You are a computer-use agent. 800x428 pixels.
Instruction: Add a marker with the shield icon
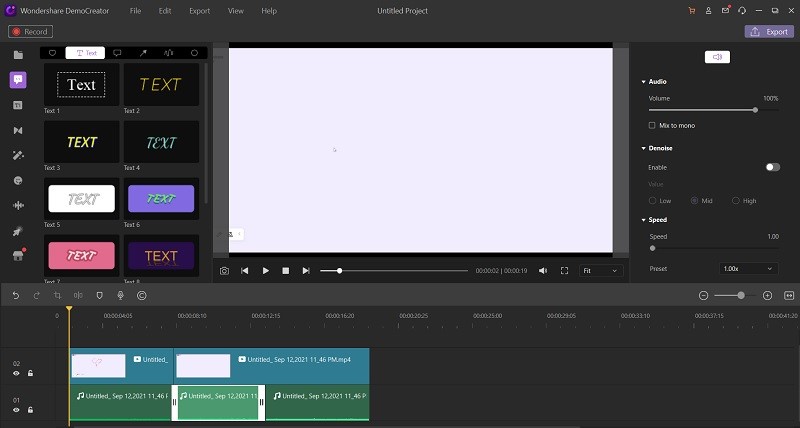pos(99,295)
